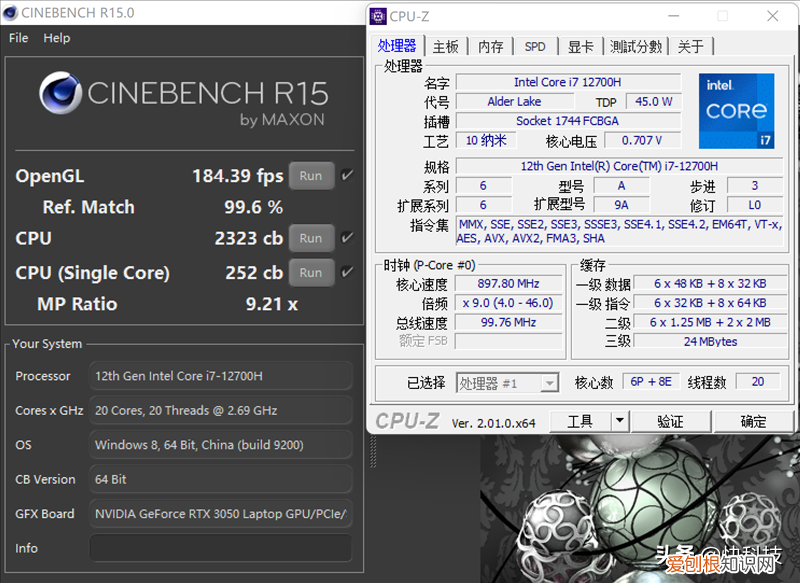800x583 pixels.
Task: Click the checkmark beside CPU Single Core
Action: [348, 271]
